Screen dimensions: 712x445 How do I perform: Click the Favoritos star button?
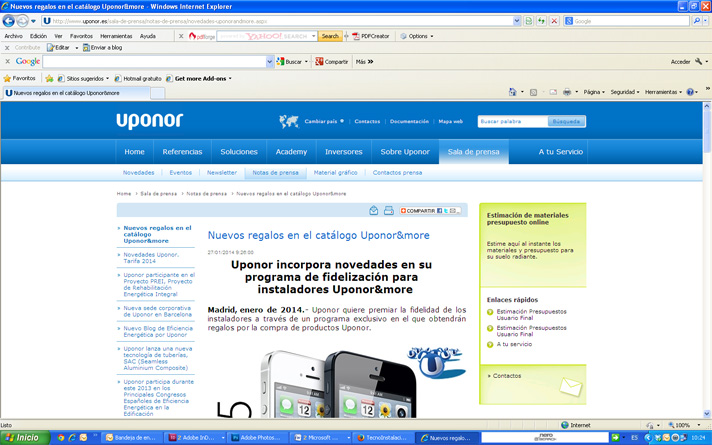point(20,78)
